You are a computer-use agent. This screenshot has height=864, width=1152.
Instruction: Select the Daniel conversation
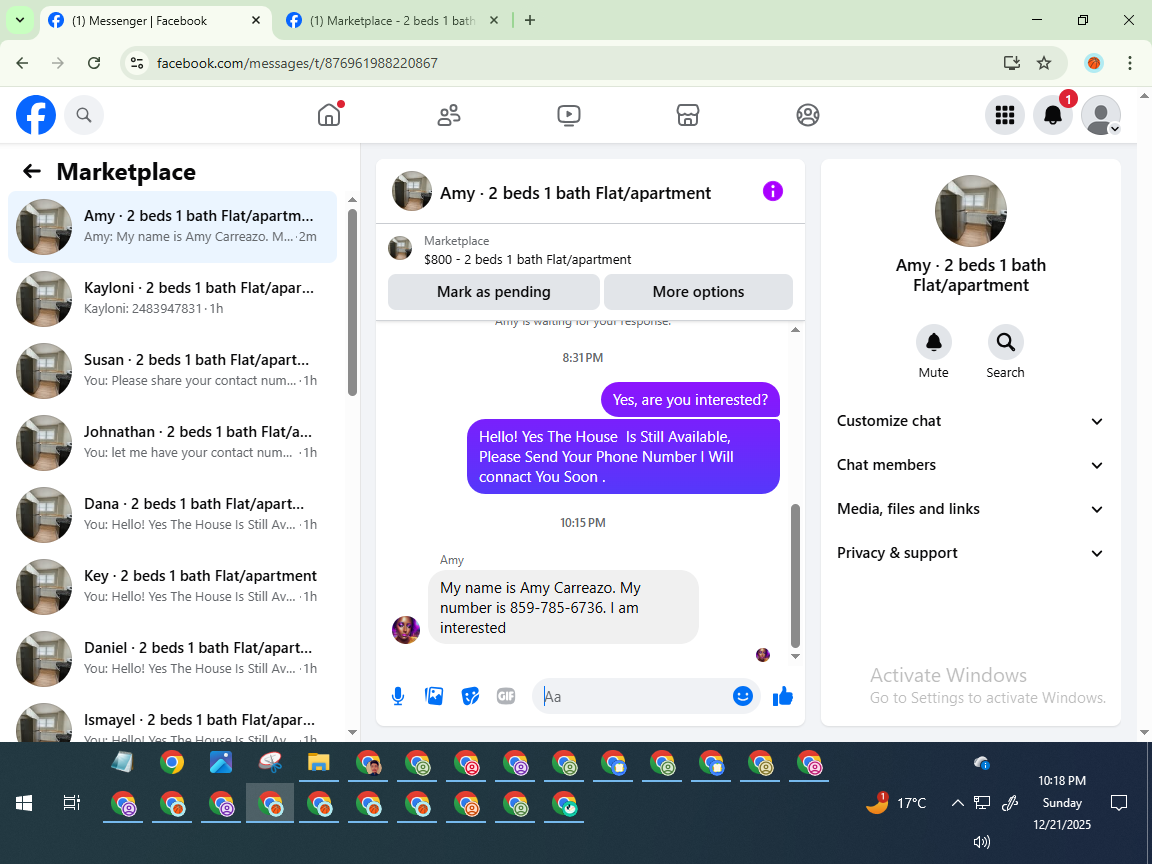pyautogui.click(x=172, y=658)
